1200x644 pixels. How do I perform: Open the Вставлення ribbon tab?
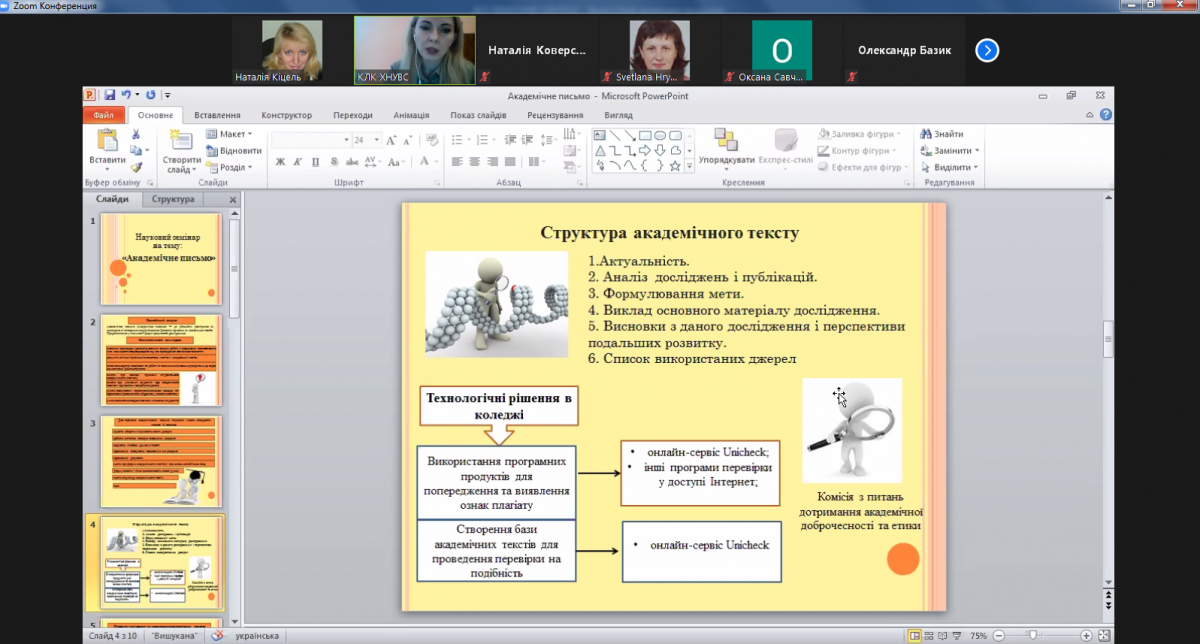(217, 115)
